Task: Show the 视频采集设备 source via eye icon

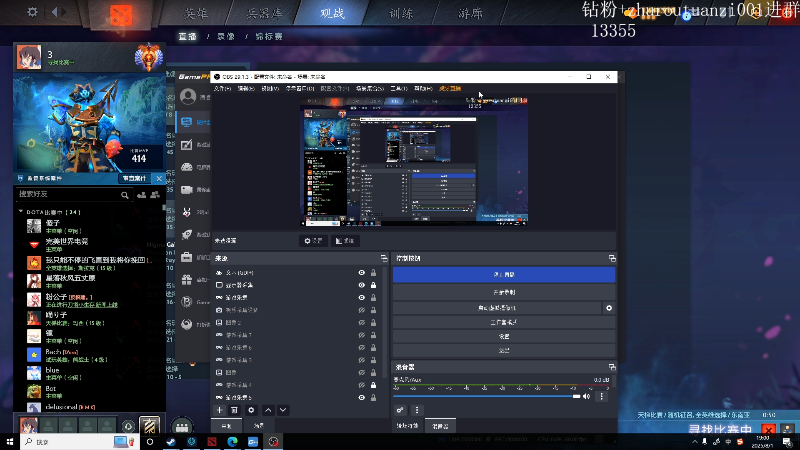Action: pyautogui.click(x=362, y=310)
